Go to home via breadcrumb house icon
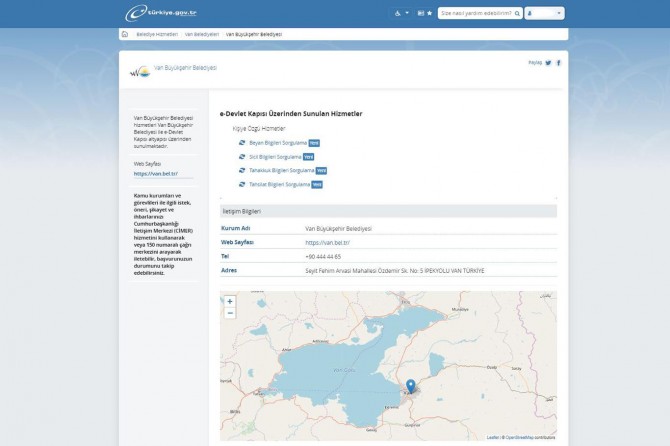The image size is (670, 446). point(125,34)
